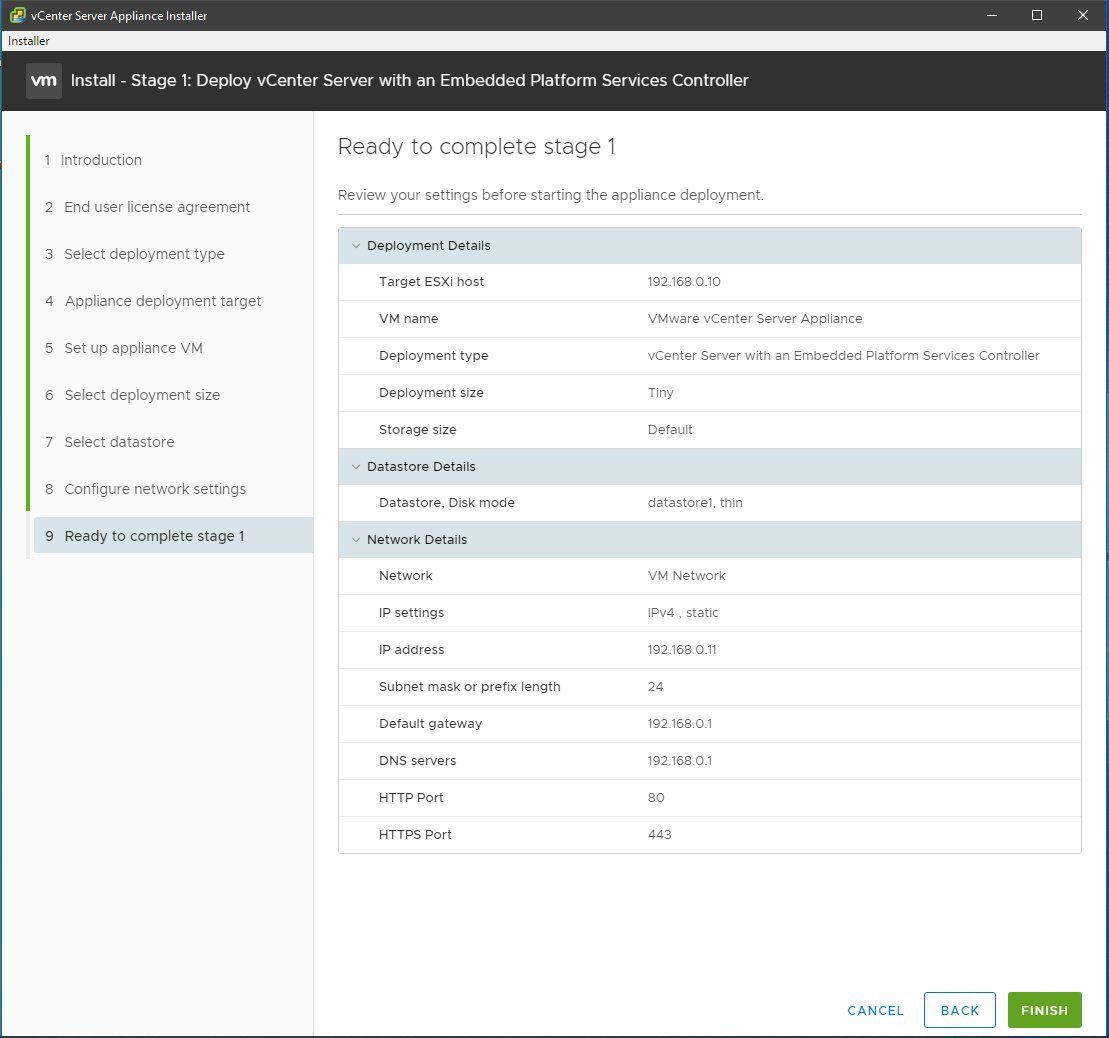Click the DNS servers value 192.168.0.1
The image size is (1109, 1038).
[680, 761]
